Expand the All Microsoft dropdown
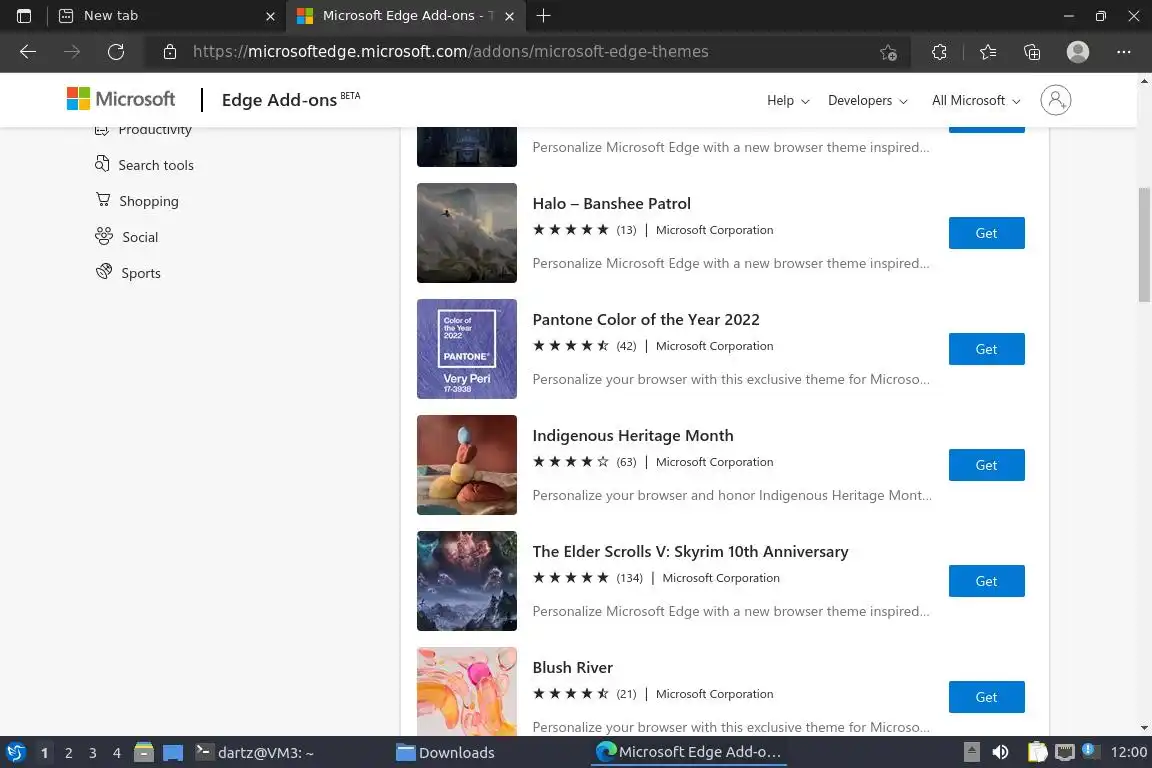This screenshot has width=1152, height=768. point(976,101)
